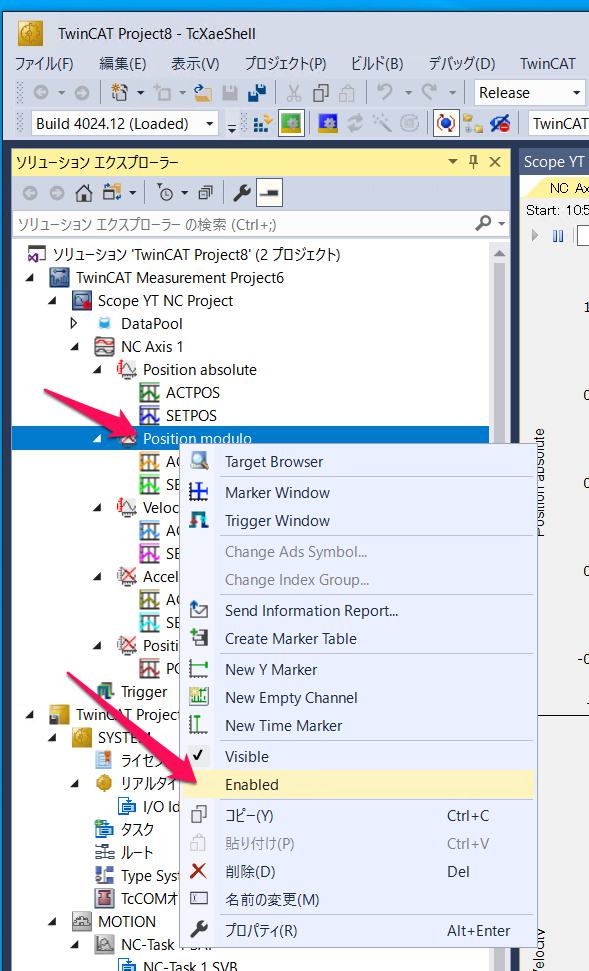Image resolution: width=589 pixels, height=971 pixels.
Task: Toggle the Enabled option in context menu
Action: (359, 785)
